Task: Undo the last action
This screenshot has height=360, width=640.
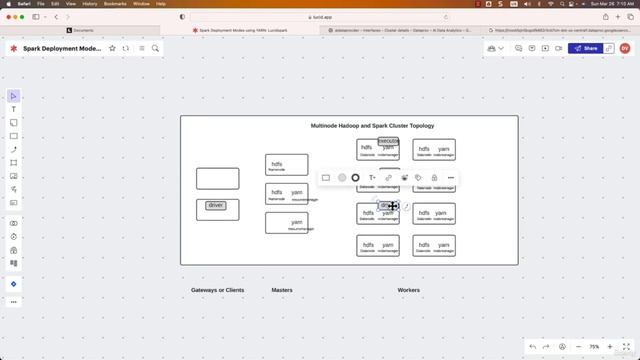Action: click(533, 347)
